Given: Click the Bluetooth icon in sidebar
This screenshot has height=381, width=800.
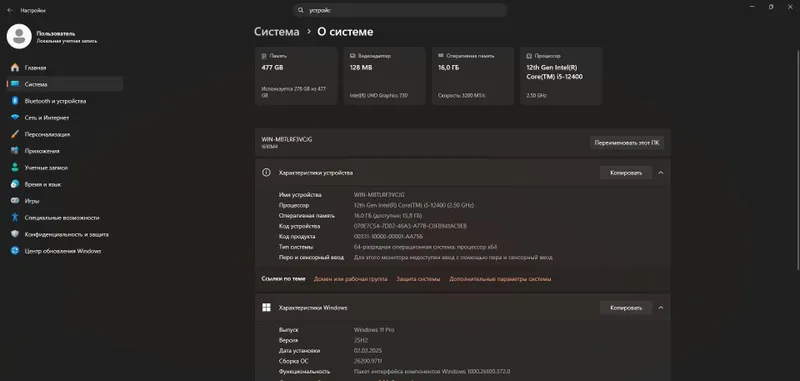Looking at the screenshot, I should (x=15, y=101).
